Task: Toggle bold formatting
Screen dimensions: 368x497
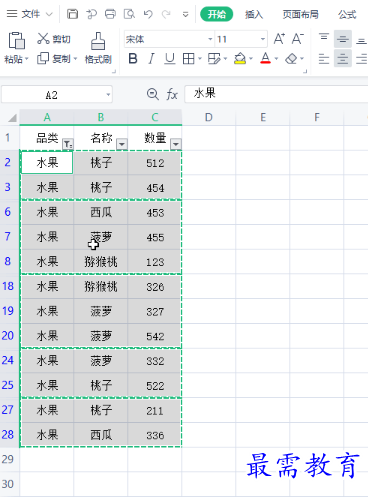Action: (x=133, y=59)
